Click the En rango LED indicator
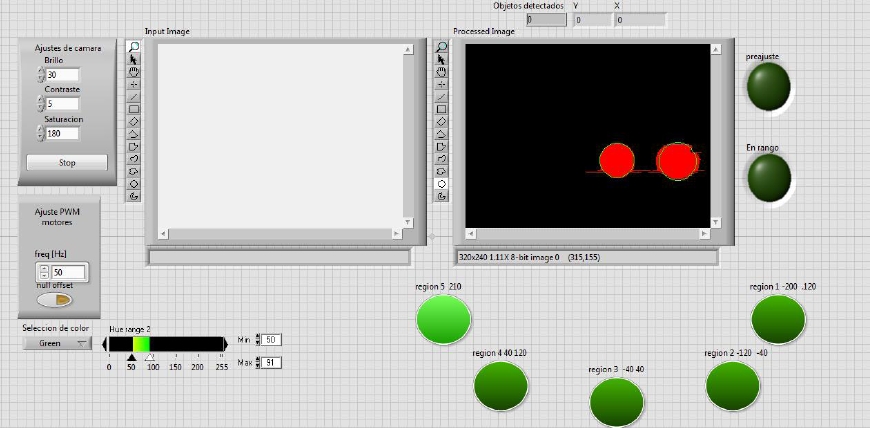The height and width of the screenshot is (428, 870). pos(768,177)
